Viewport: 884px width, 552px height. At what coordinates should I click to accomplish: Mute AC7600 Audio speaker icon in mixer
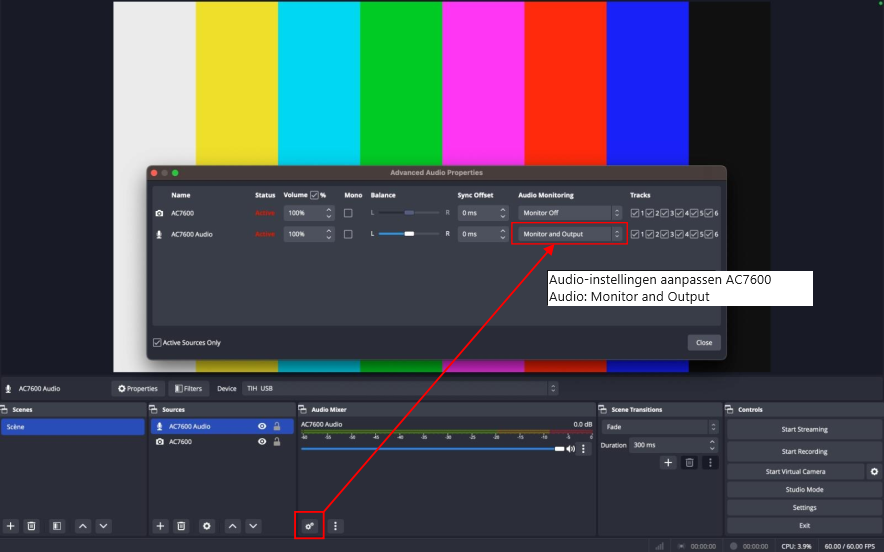[x=571, y=449]
